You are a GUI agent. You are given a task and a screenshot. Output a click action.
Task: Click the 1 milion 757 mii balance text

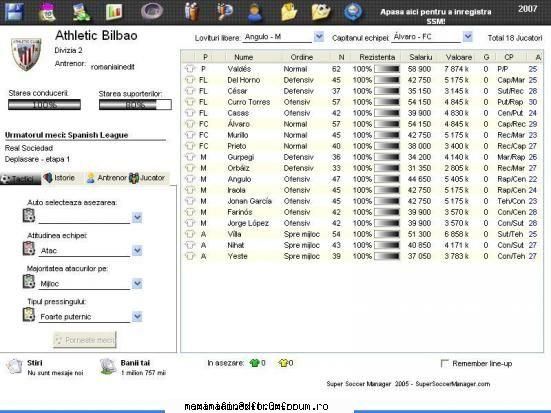143,373
